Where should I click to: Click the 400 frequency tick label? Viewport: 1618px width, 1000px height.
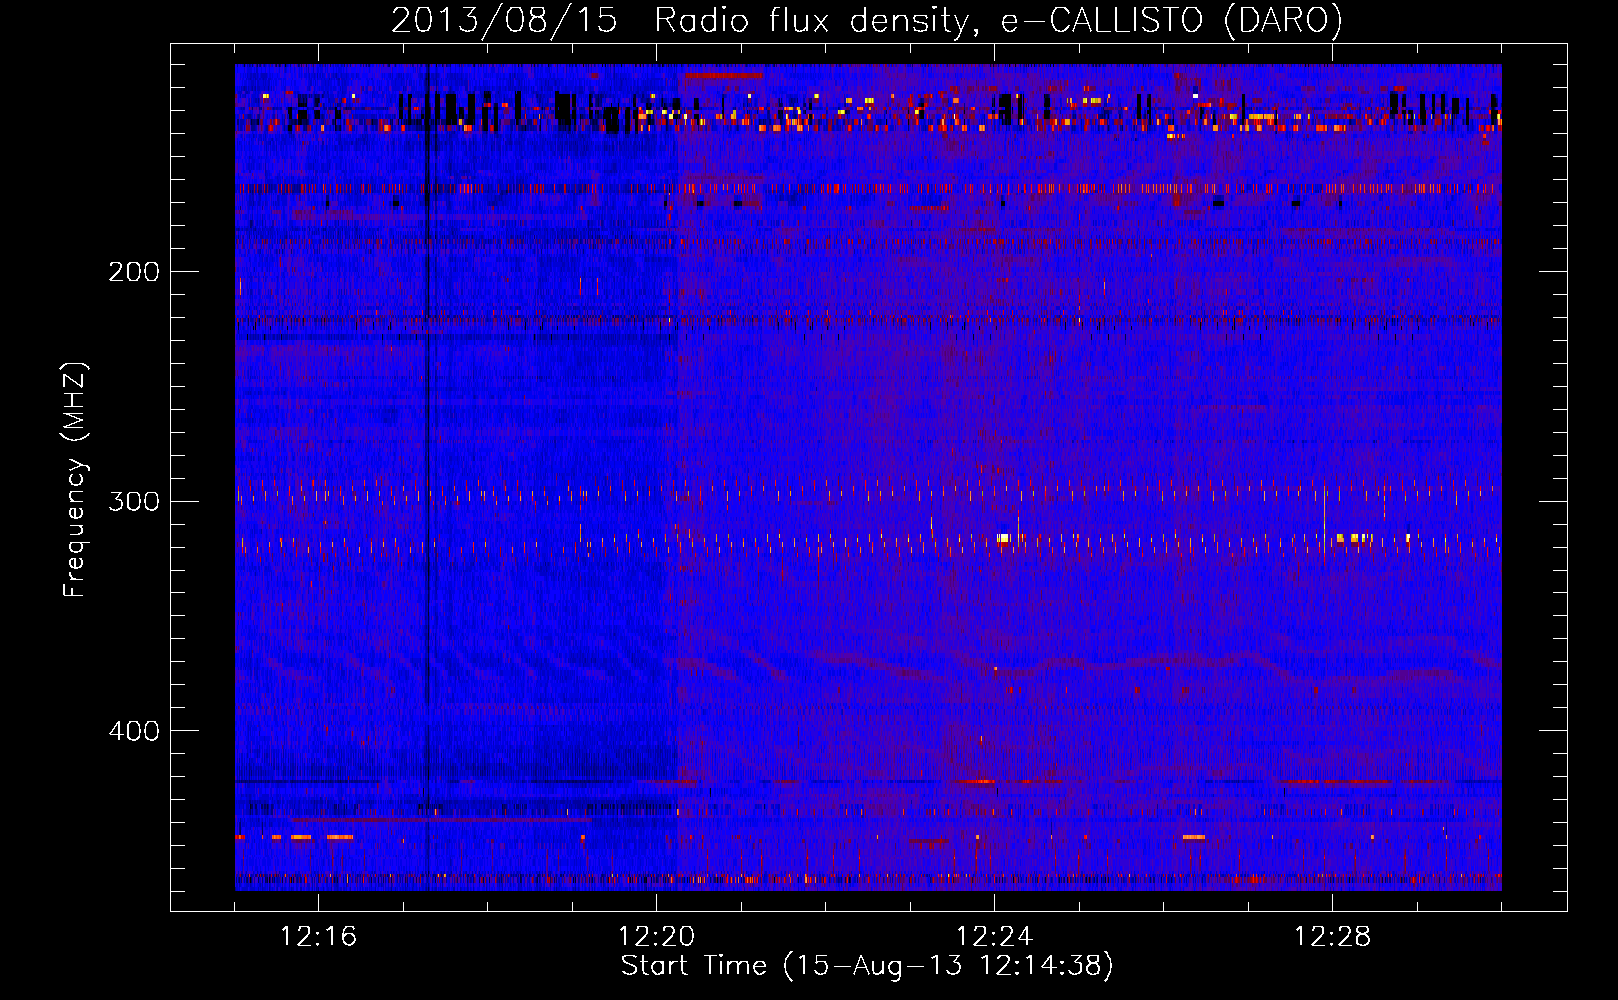134,731
